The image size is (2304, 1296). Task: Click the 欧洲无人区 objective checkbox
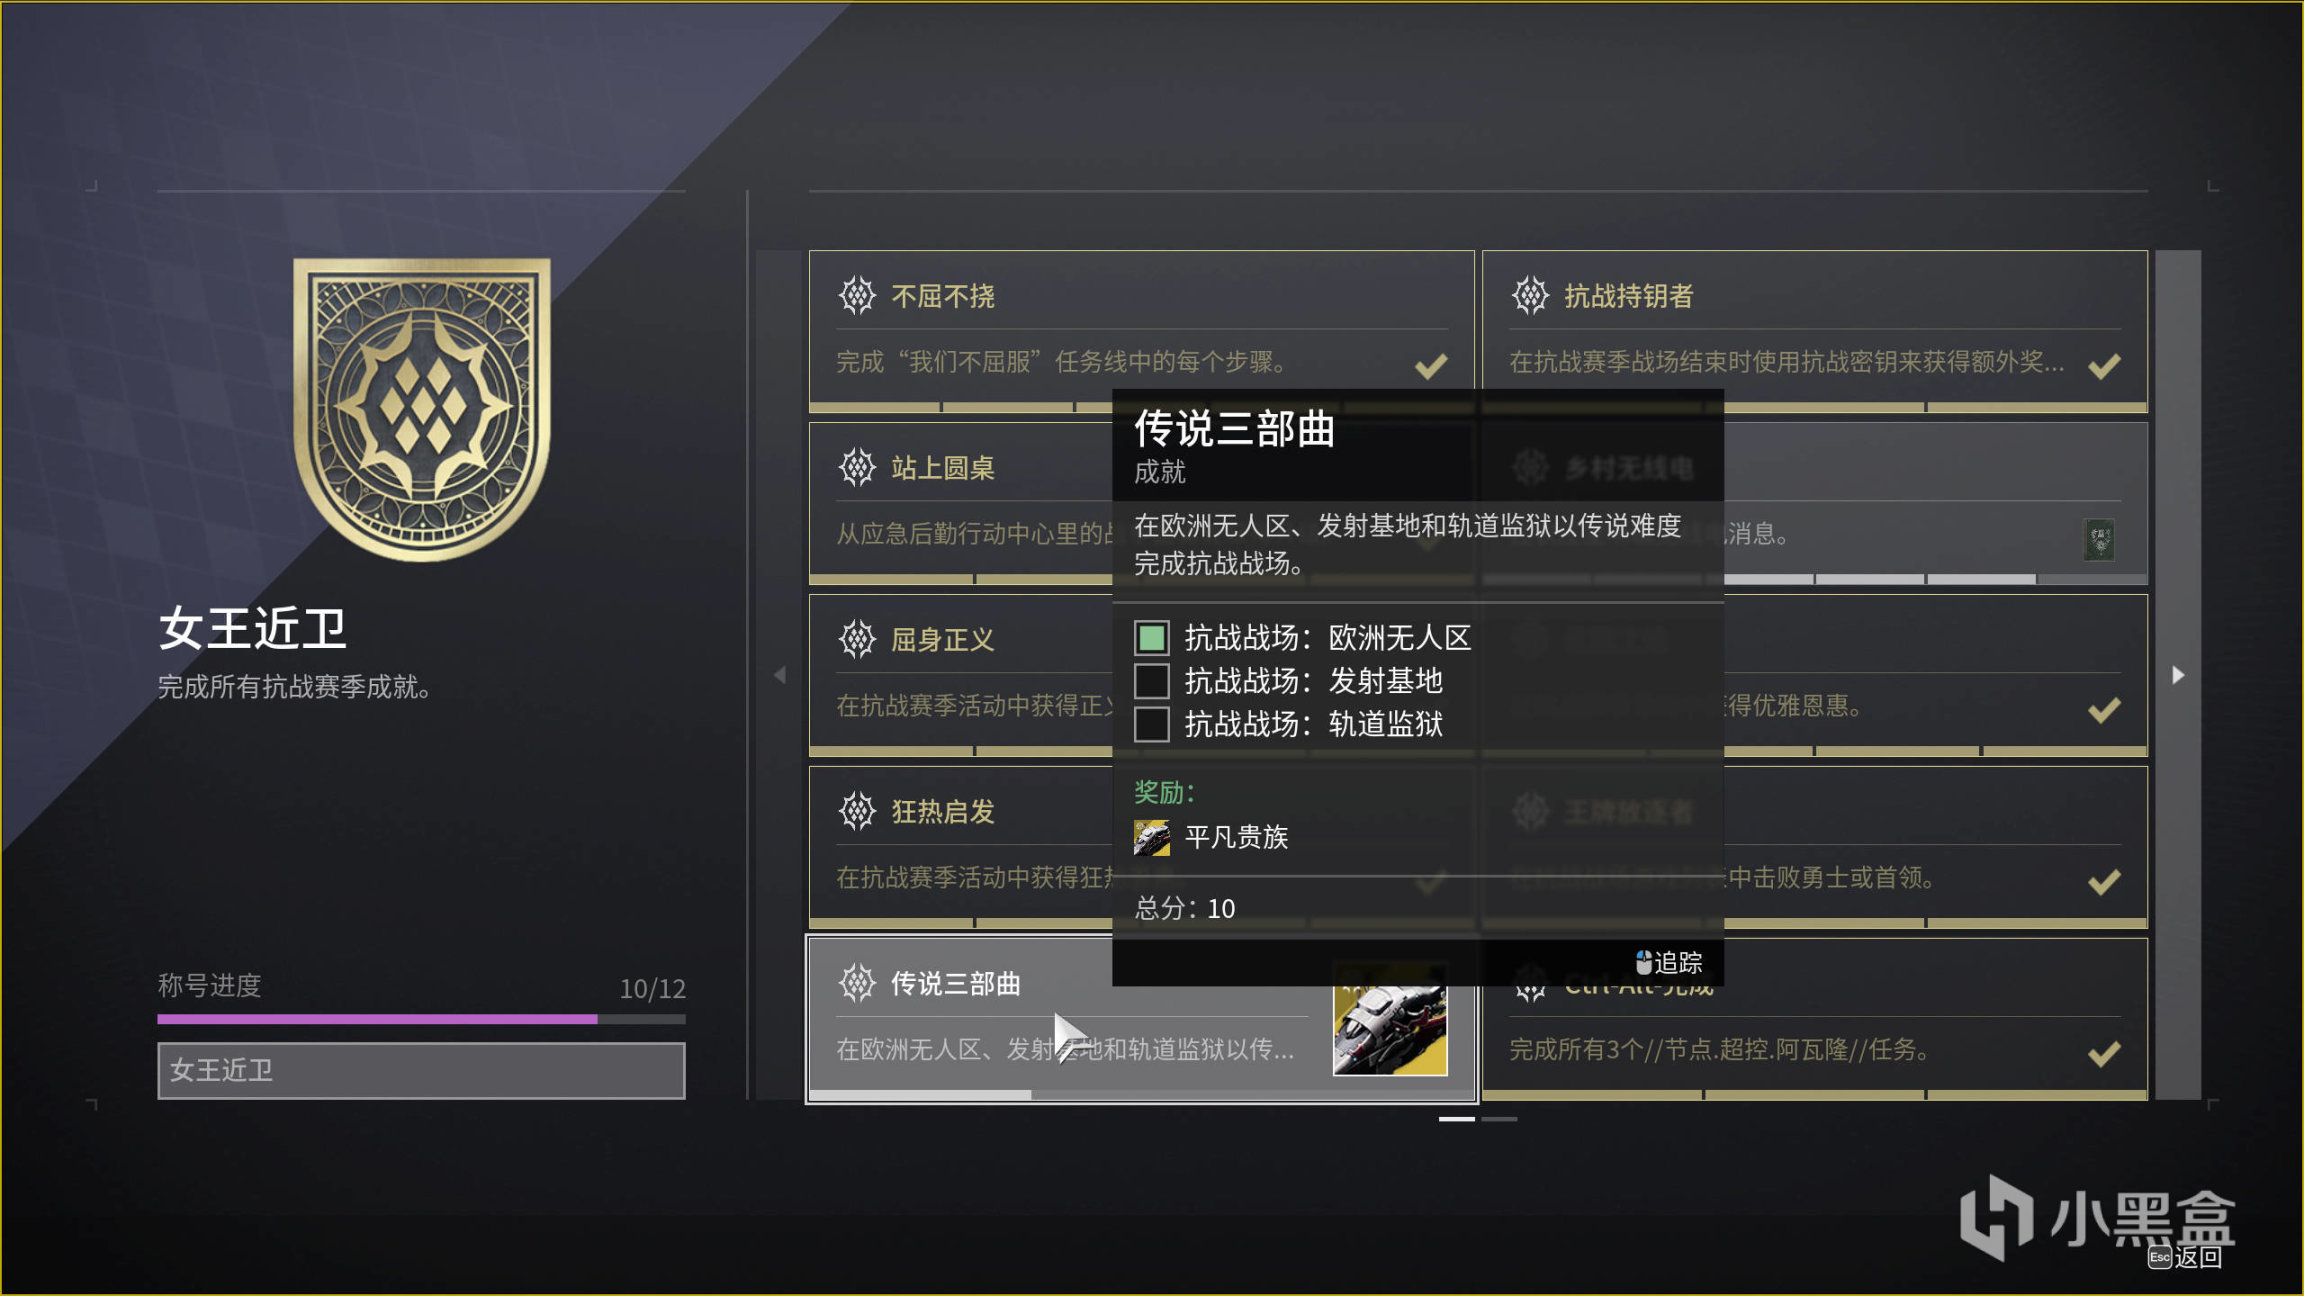pyautogui.click(x=1152, y=637)
